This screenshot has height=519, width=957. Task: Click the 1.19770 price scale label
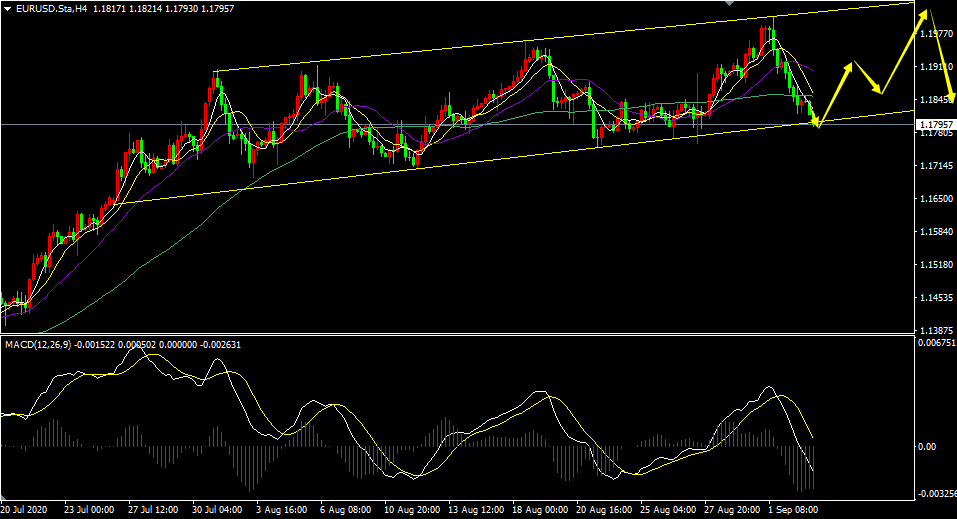[x=937, y=34]
